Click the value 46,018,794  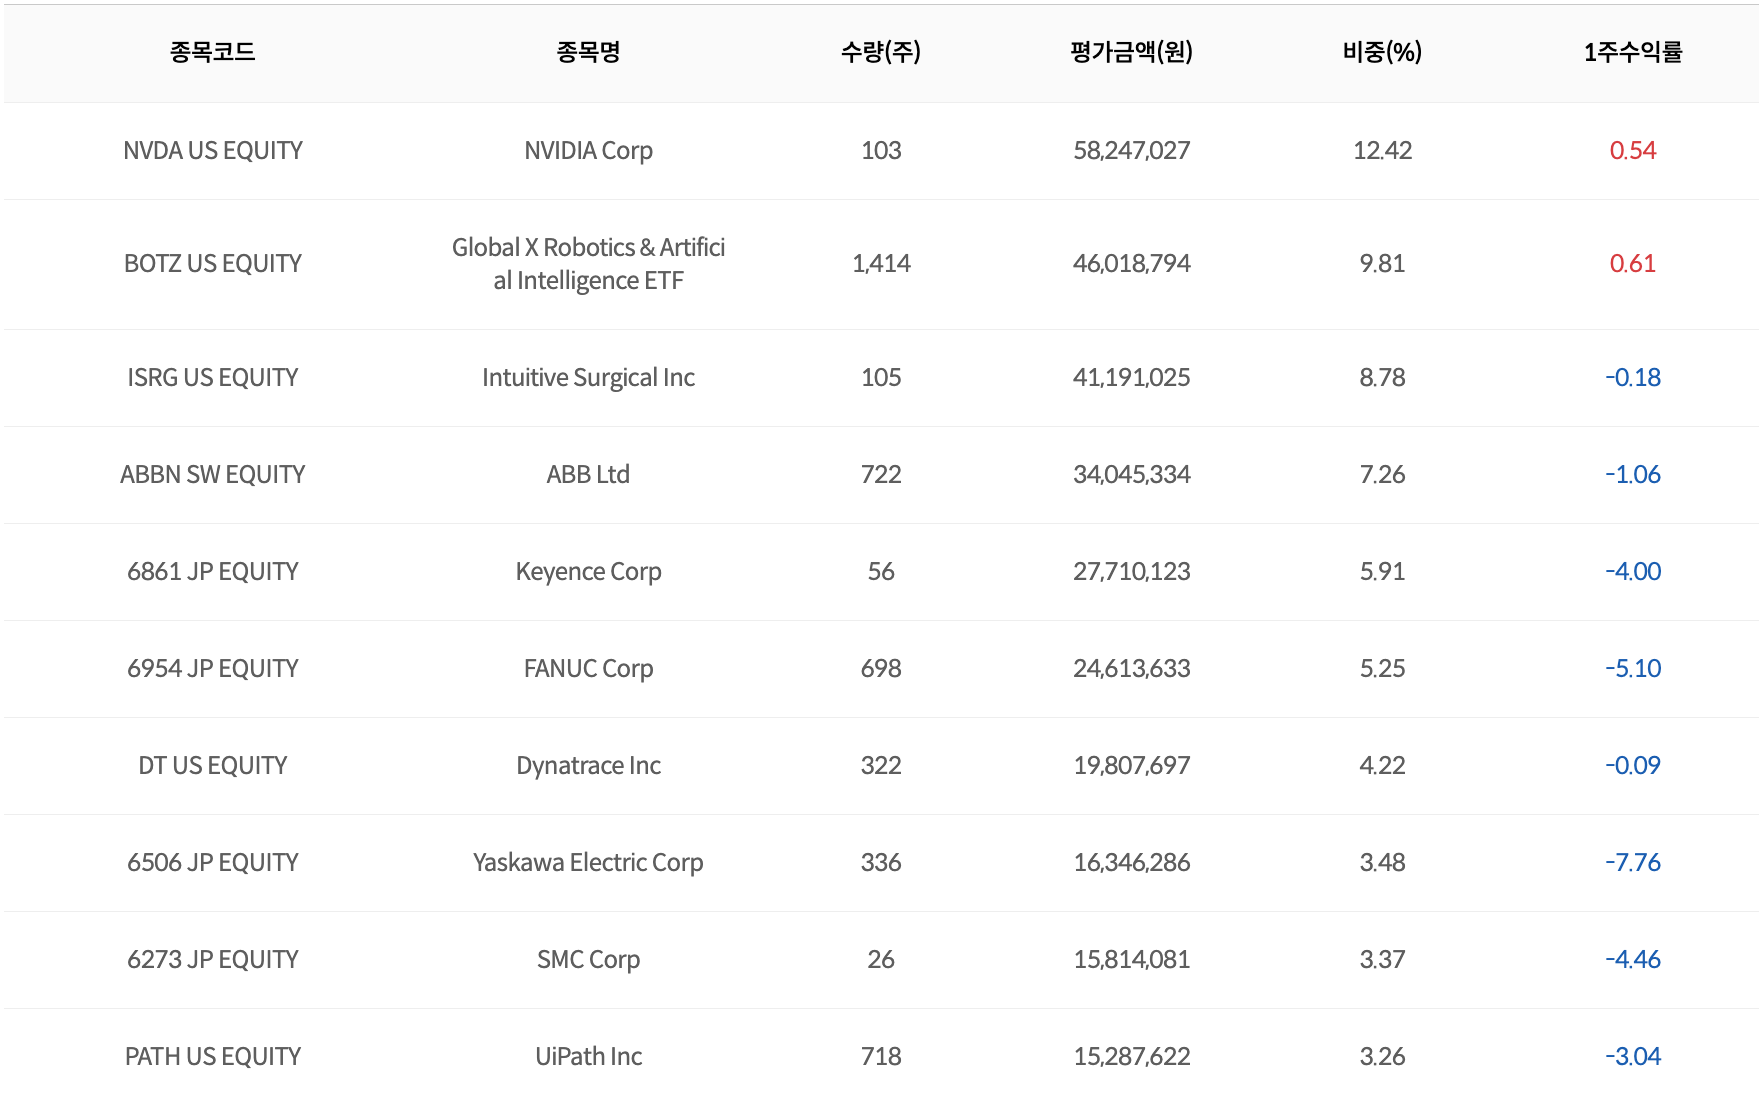[x=1131, y=263]
